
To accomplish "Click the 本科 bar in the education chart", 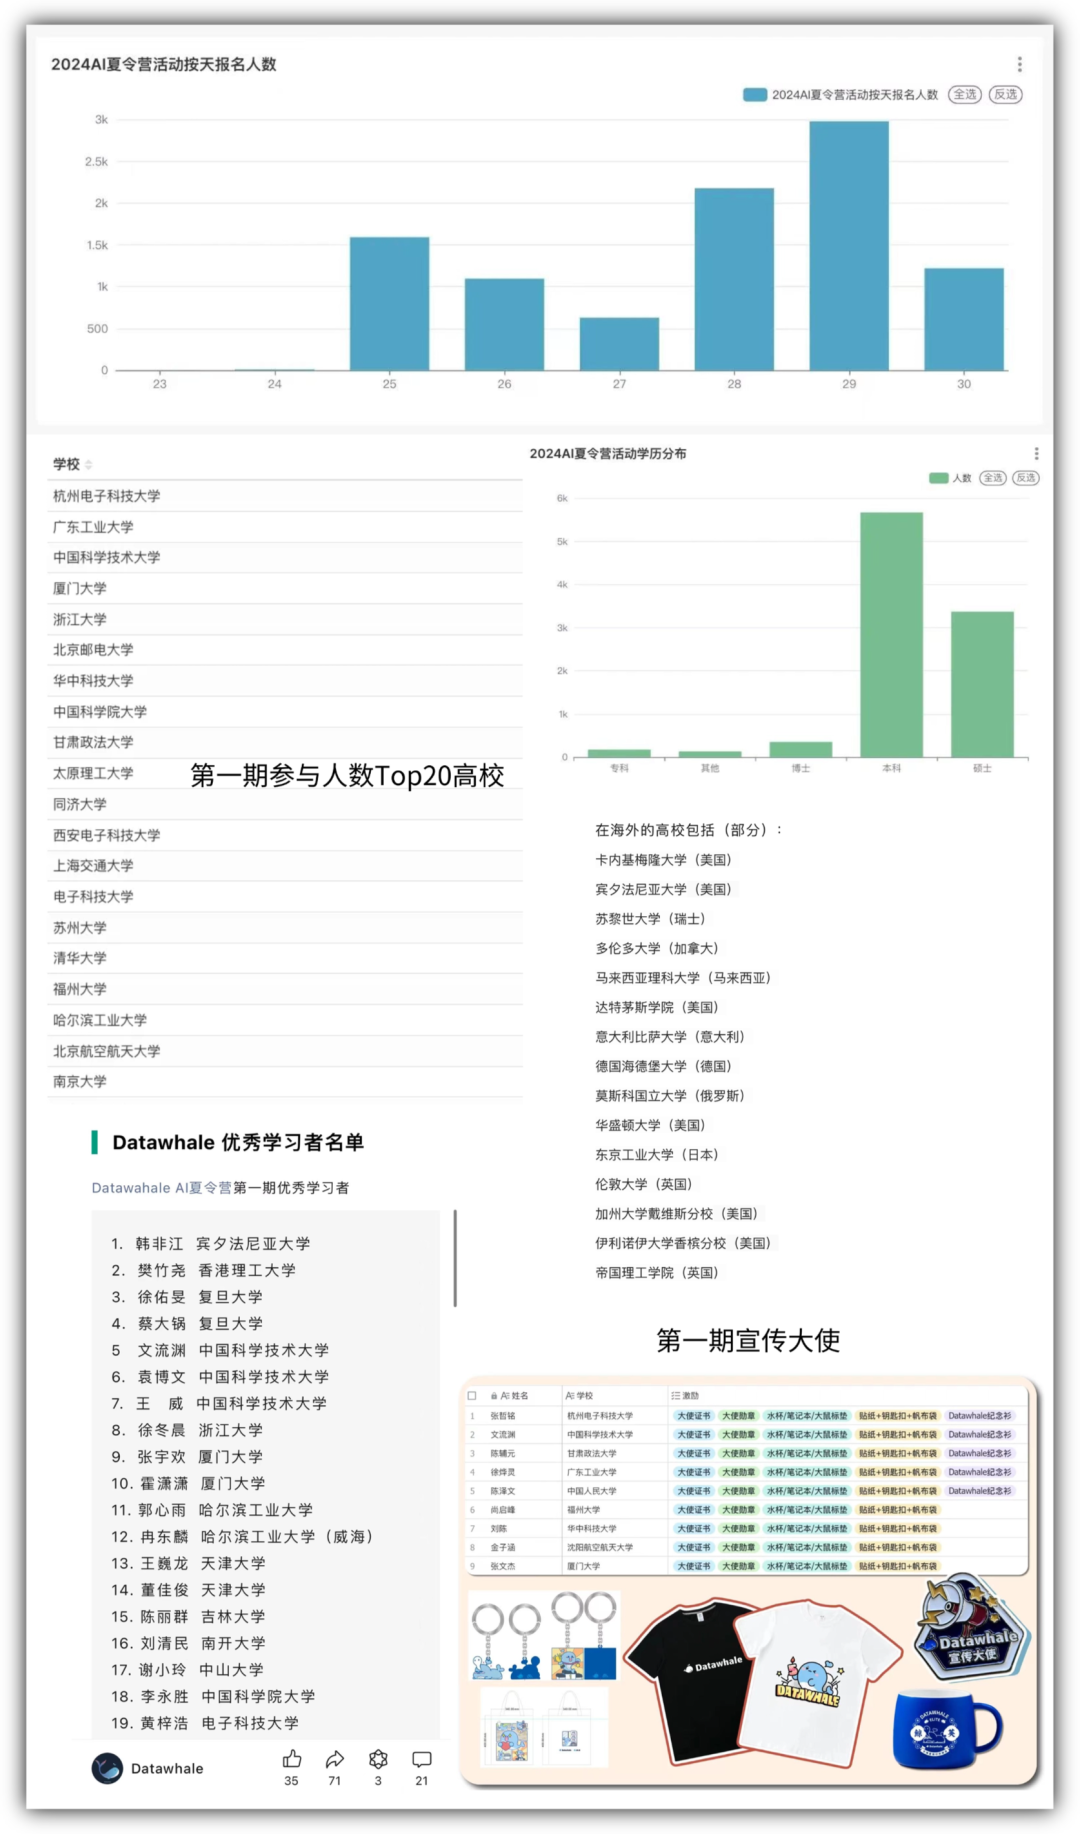I will point(891,634).
